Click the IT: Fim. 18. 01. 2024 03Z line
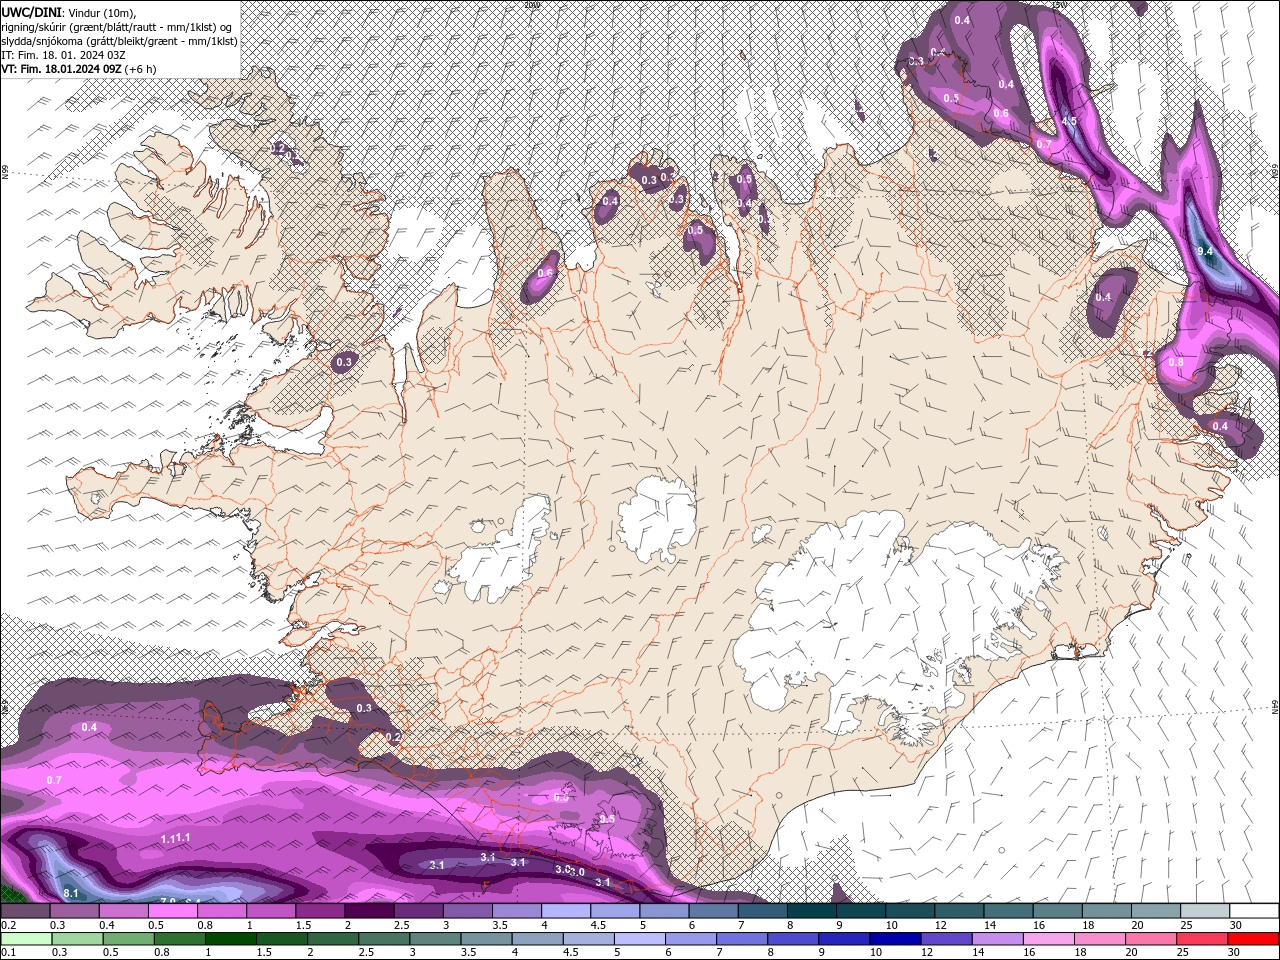 pos(62,55)
